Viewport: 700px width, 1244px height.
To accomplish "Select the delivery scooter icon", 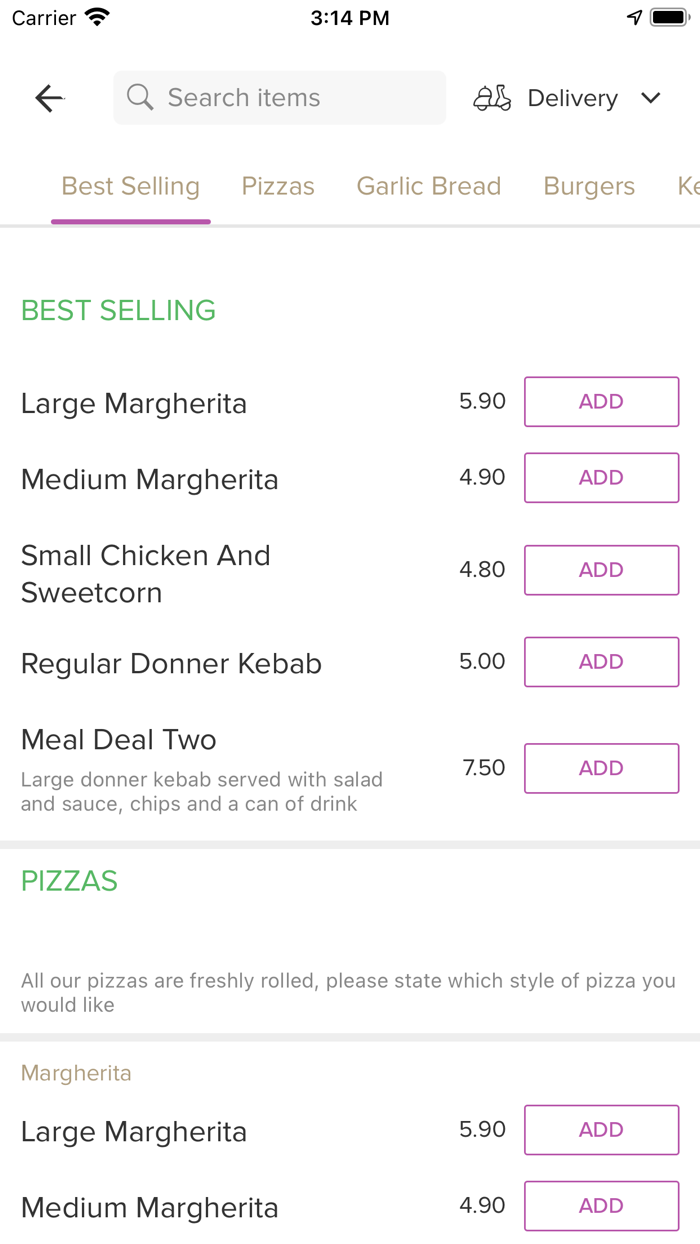I will click(492, 97).
